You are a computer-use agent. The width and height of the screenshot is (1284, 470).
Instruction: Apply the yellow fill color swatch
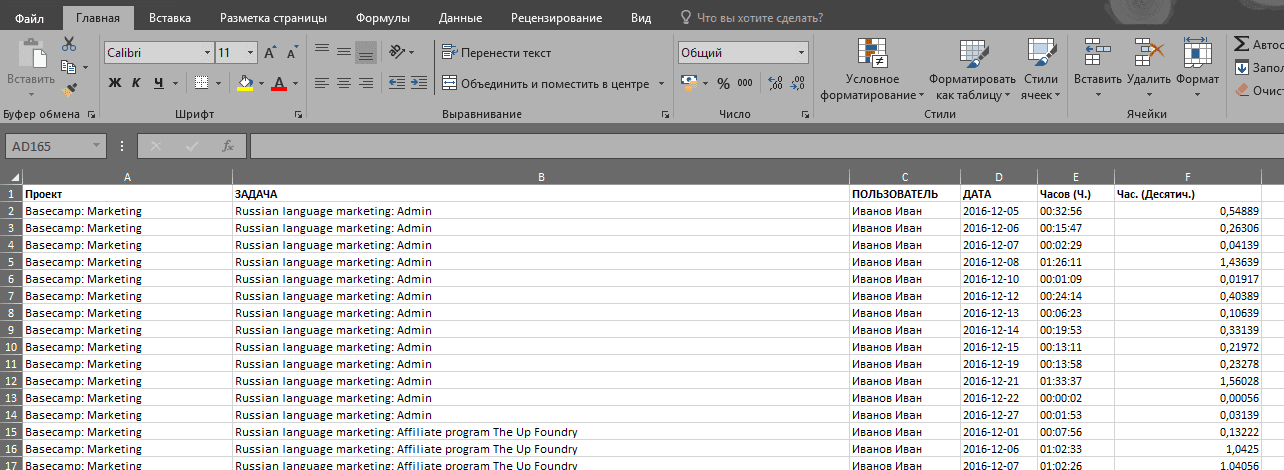click(x=245, y=83)
